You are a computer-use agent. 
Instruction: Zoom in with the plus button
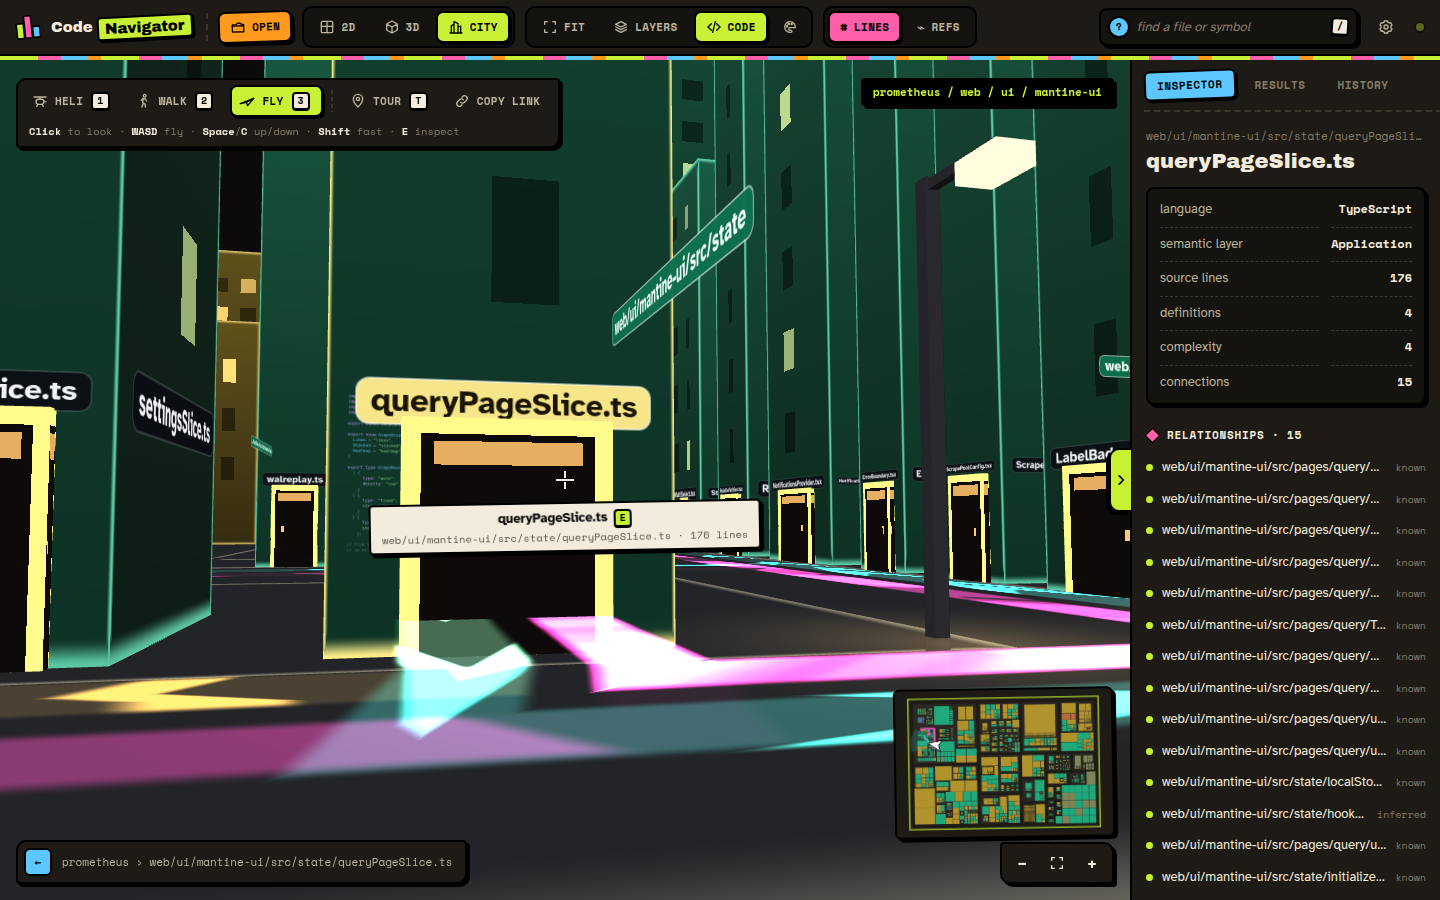coord(1092,864)
